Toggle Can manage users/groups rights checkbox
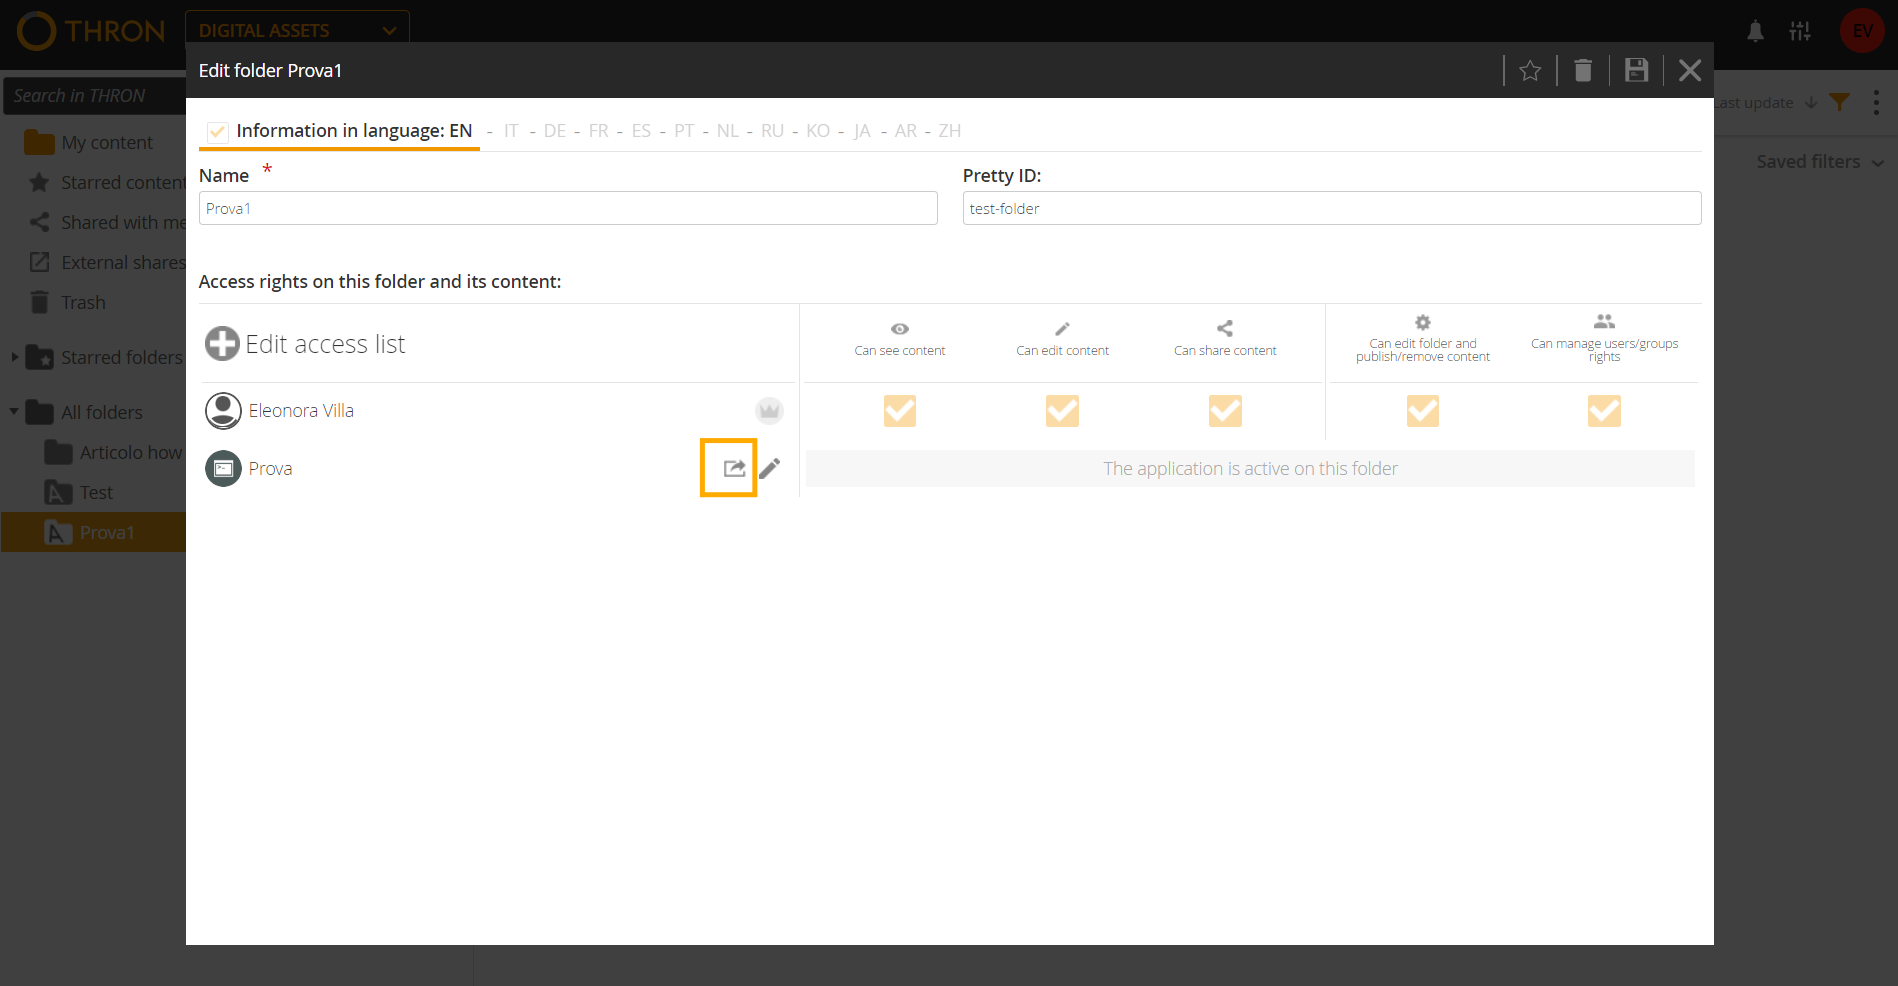Screen dimensions: 1898x986 (1604, 411)
